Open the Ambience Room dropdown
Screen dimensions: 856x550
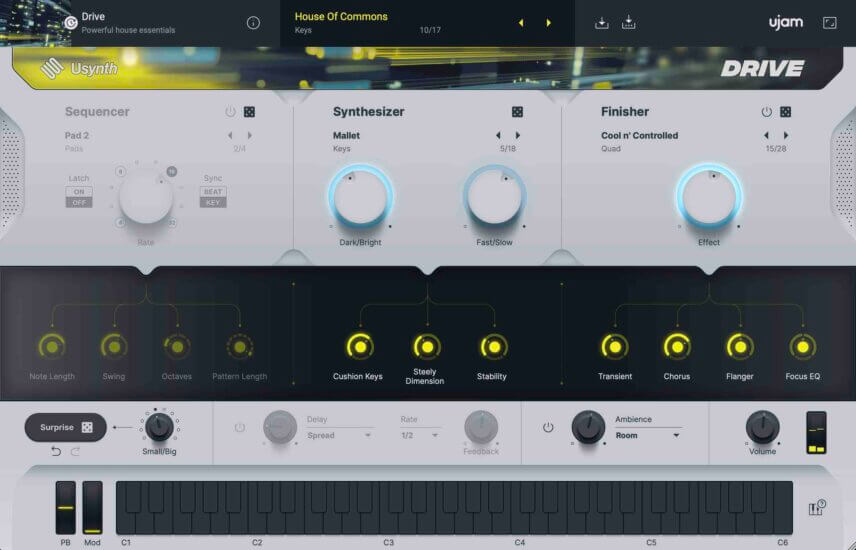coord(647,435)
